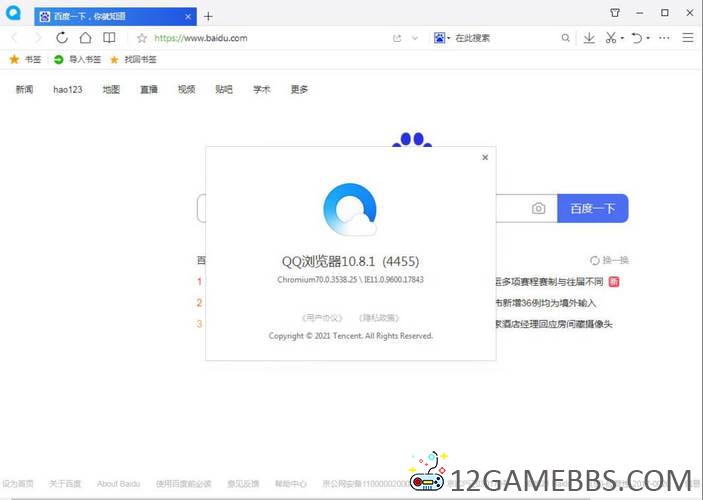
Task: Open hot topic about 酒店经理回应房间藏摄像头
Action: tap(554, 324)
